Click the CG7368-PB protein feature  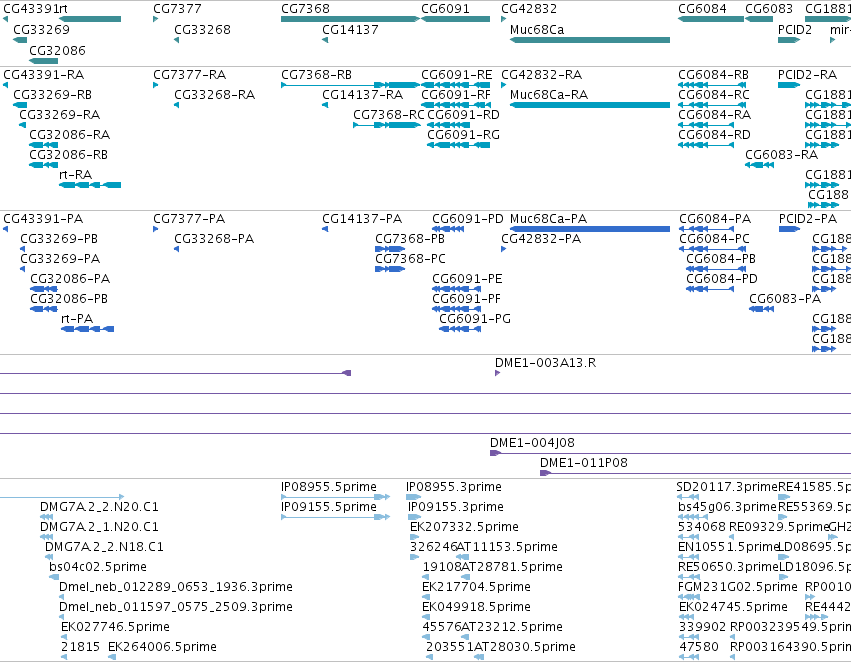[390, 249]
